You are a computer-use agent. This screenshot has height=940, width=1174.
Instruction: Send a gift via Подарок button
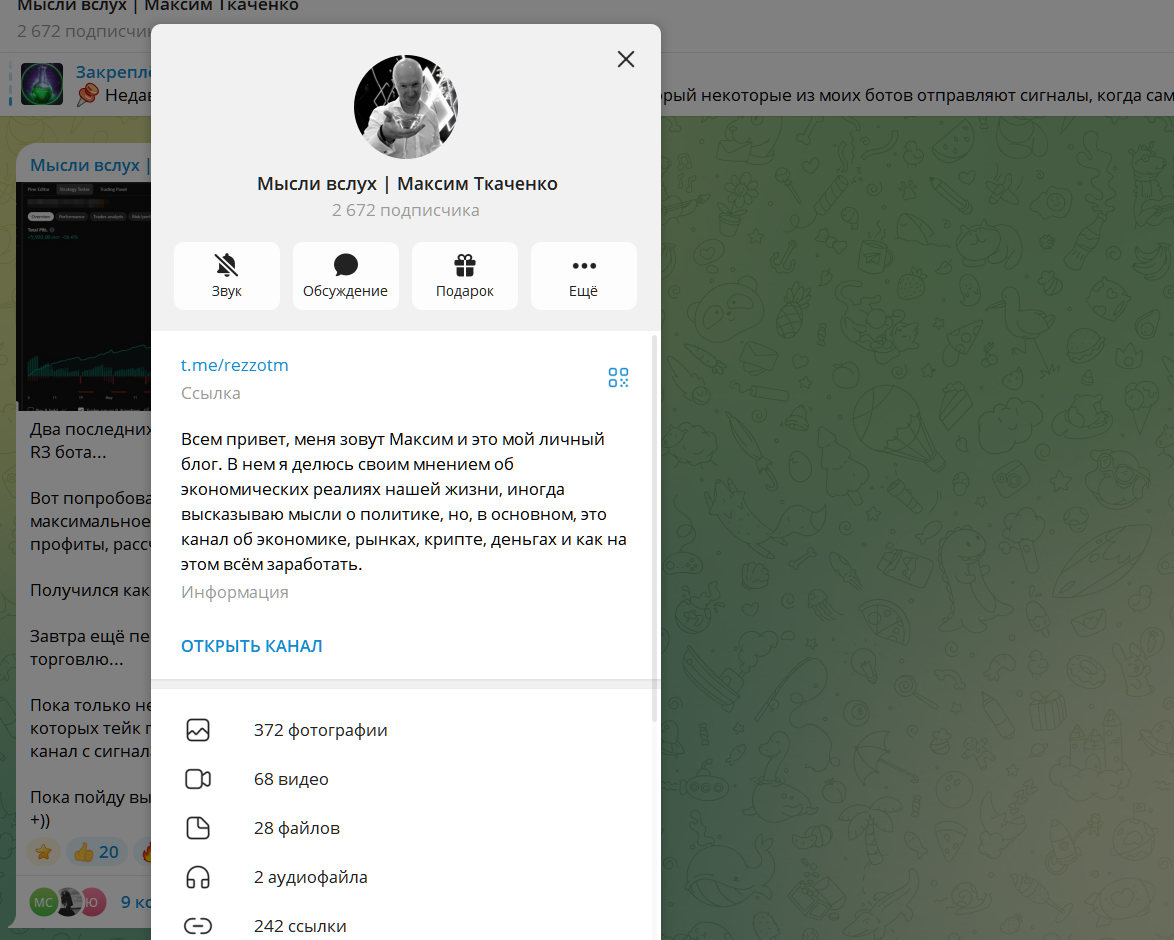tap(465, 276)
